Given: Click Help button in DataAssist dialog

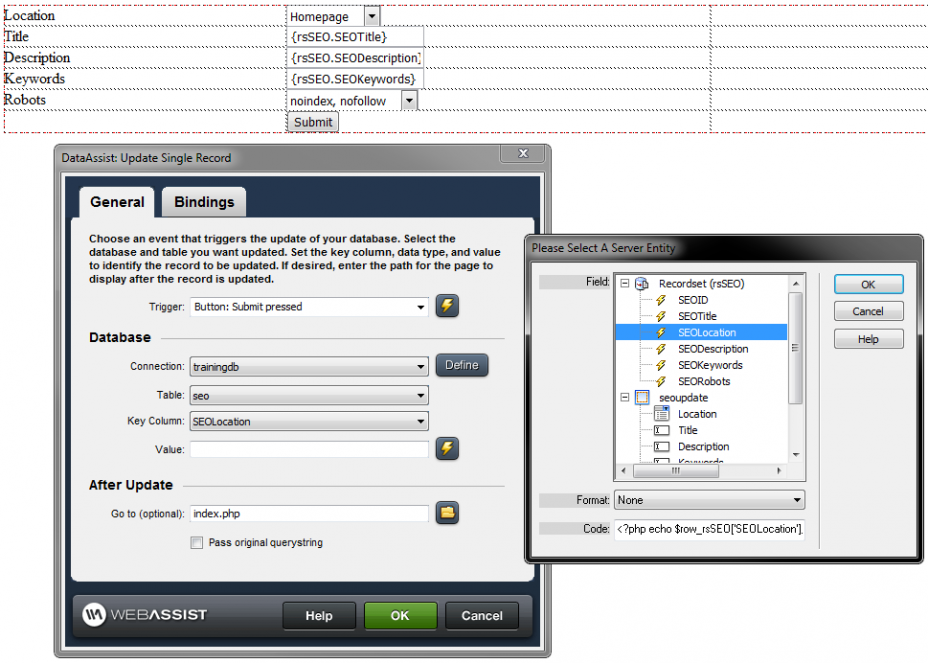Looking at the screenshot, I should point(319,616).
